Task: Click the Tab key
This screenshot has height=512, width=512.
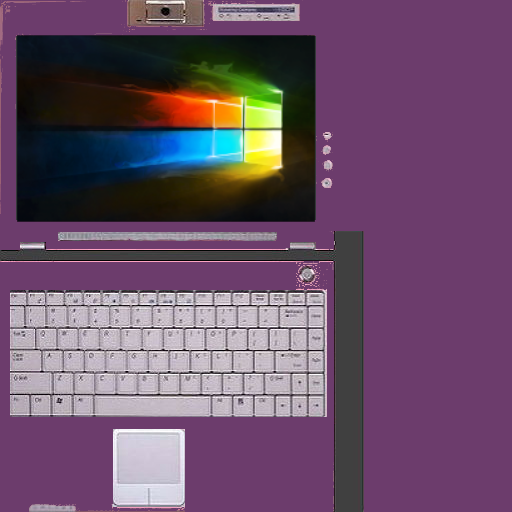Action: (22, 339)
